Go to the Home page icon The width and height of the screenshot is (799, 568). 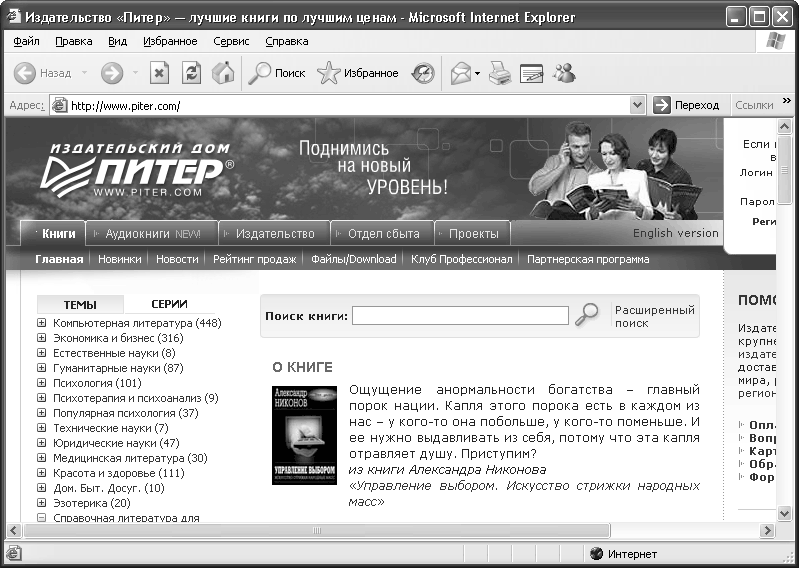pyautogui.click(x=223, y=73)
